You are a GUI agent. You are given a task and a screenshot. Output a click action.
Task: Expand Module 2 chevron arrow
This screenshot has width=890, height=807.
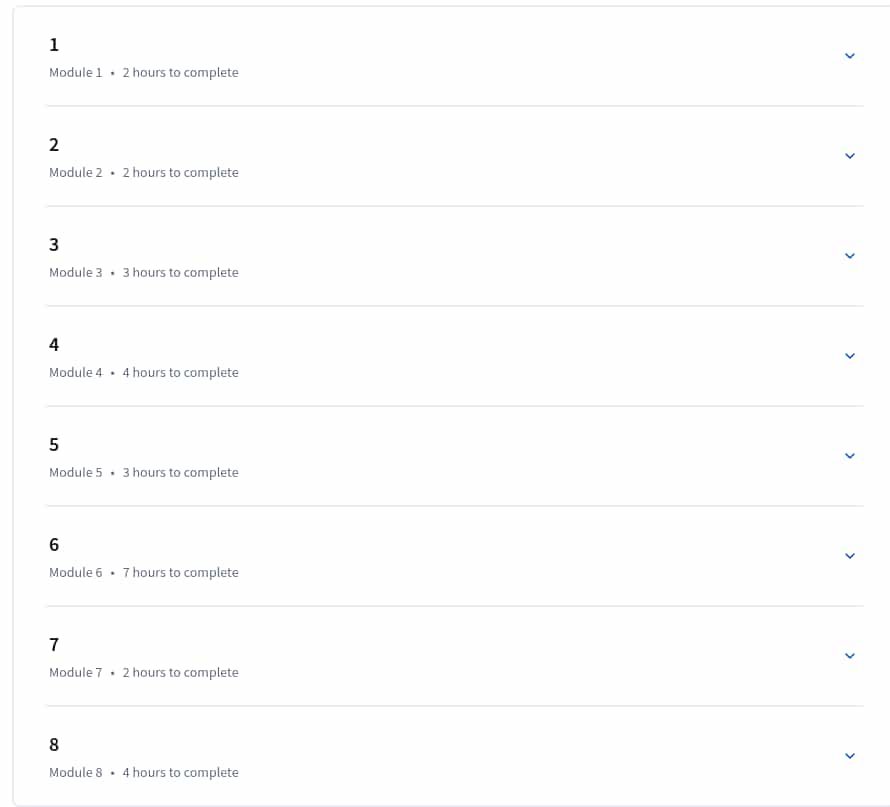(850, 155)
